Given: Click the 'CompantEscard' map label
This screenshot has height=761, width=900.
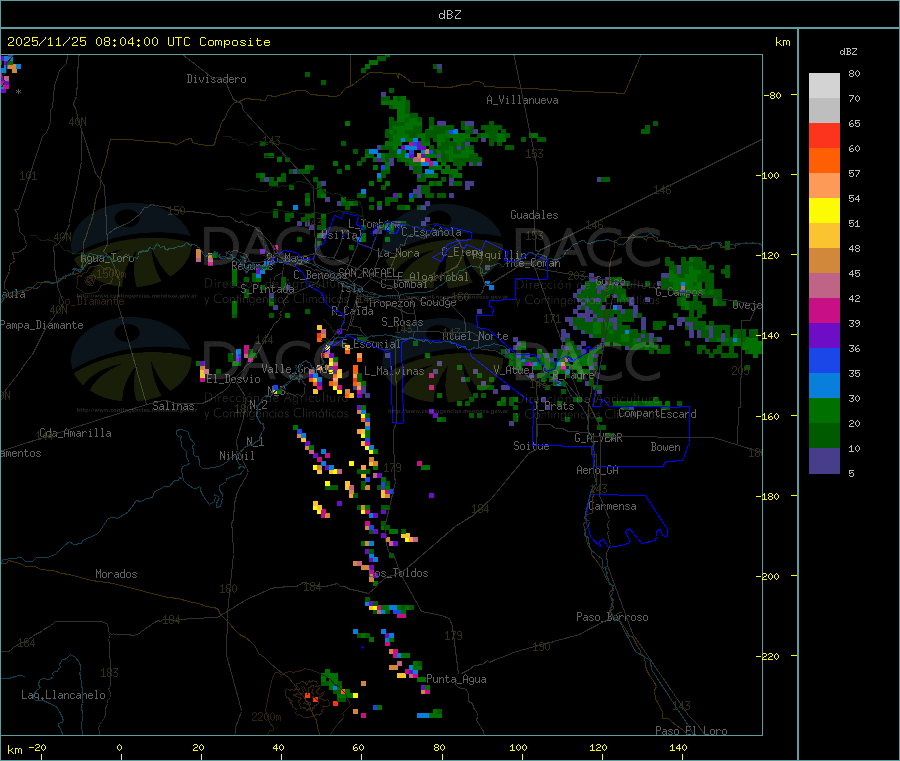Looking at the screenshot, I should coord(657,414).
